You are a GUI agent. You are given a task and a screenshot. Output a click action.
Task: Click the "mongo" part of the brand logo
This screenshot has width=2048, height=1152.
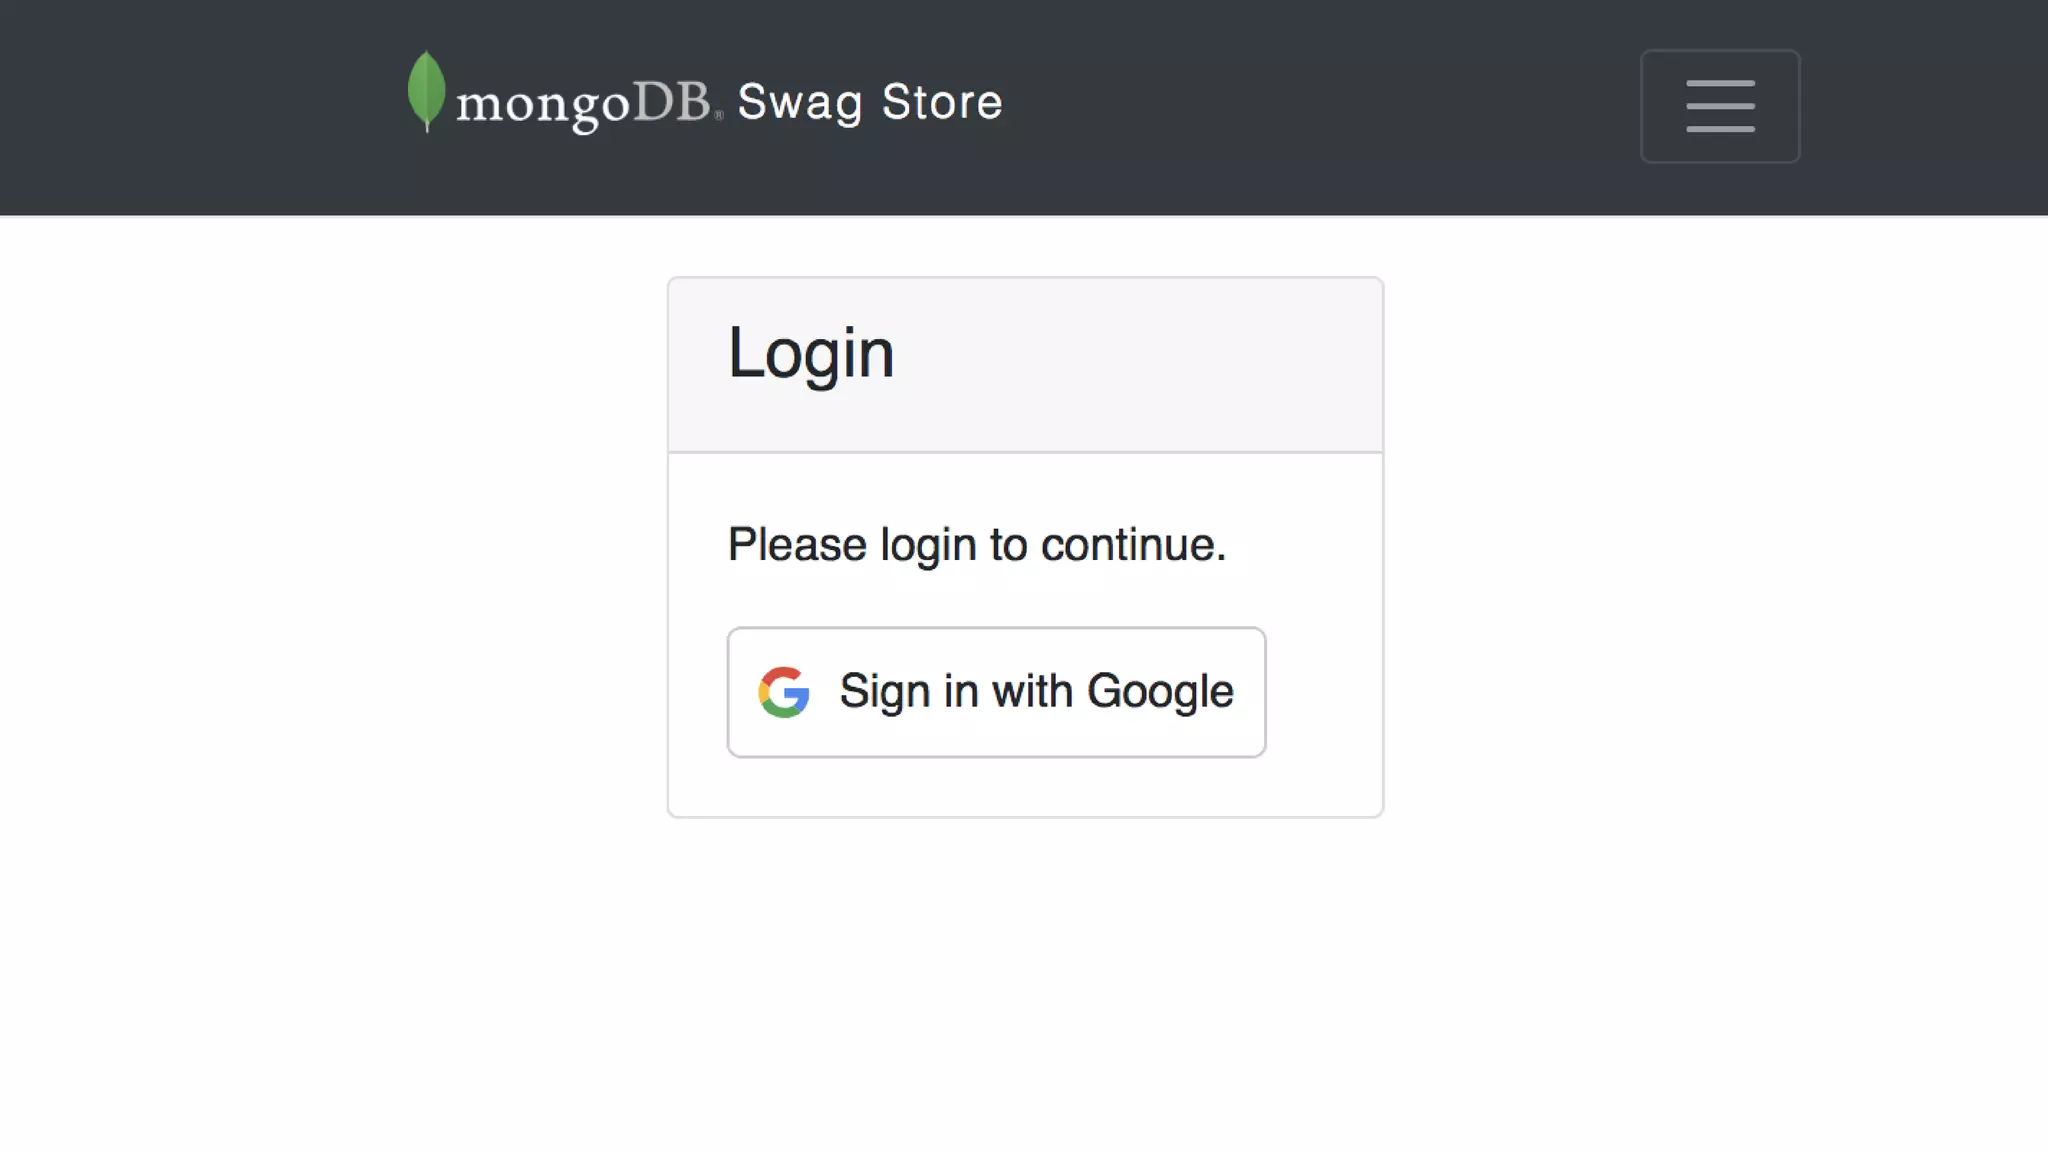[543, 105]
